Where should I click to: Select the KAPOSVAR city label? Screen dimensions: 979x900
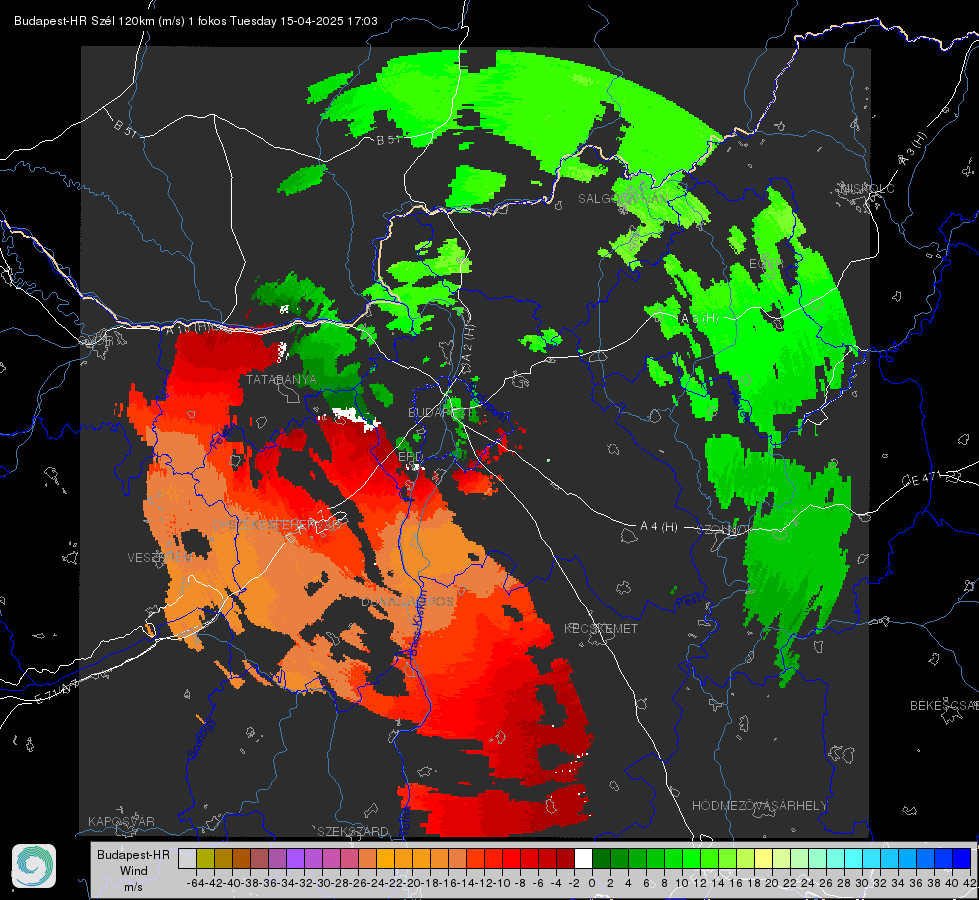tap(121, 821)
